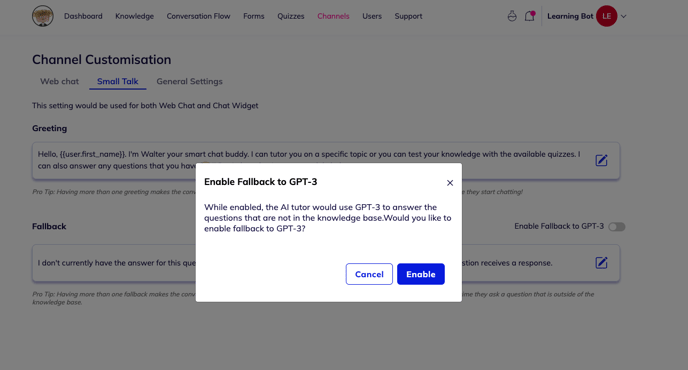
Task: Expand the Learning Bot account dropdown arrow
Action: [x=624, y=17]
